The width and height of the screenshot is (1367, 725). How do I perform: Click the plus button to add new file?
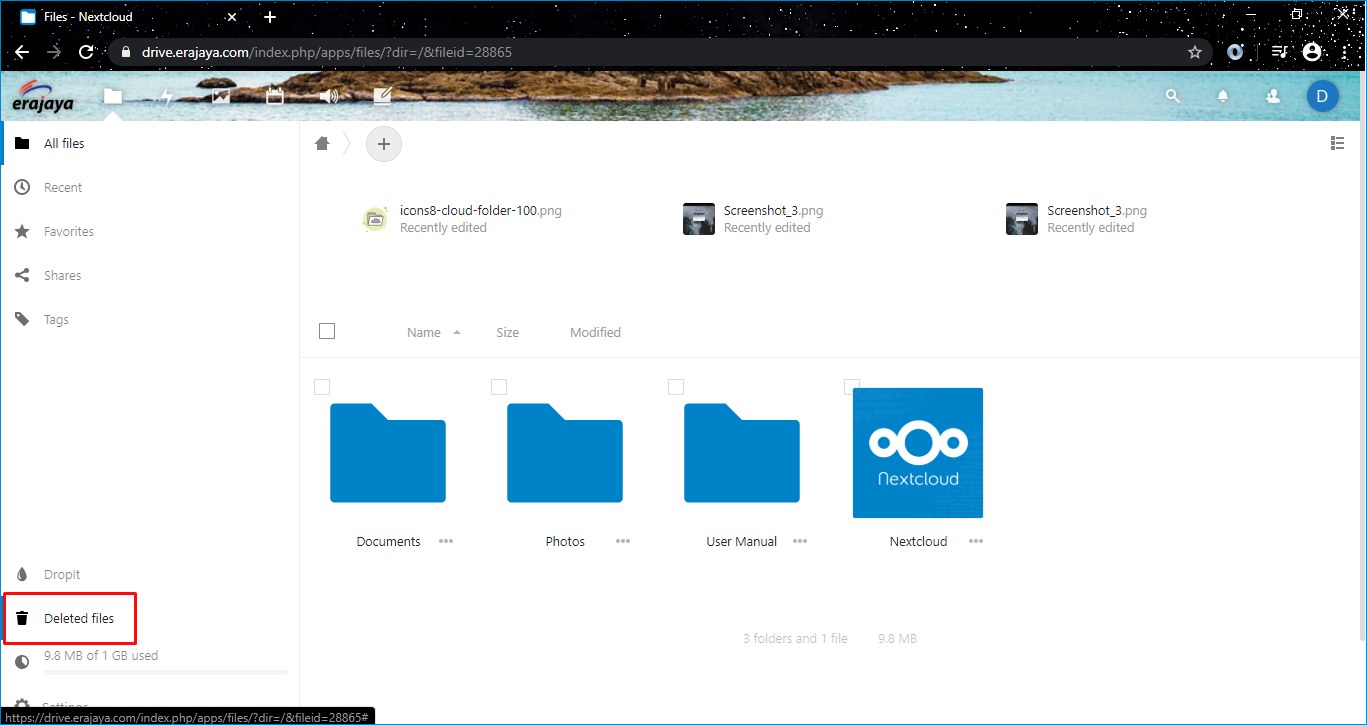pos(384,144)
